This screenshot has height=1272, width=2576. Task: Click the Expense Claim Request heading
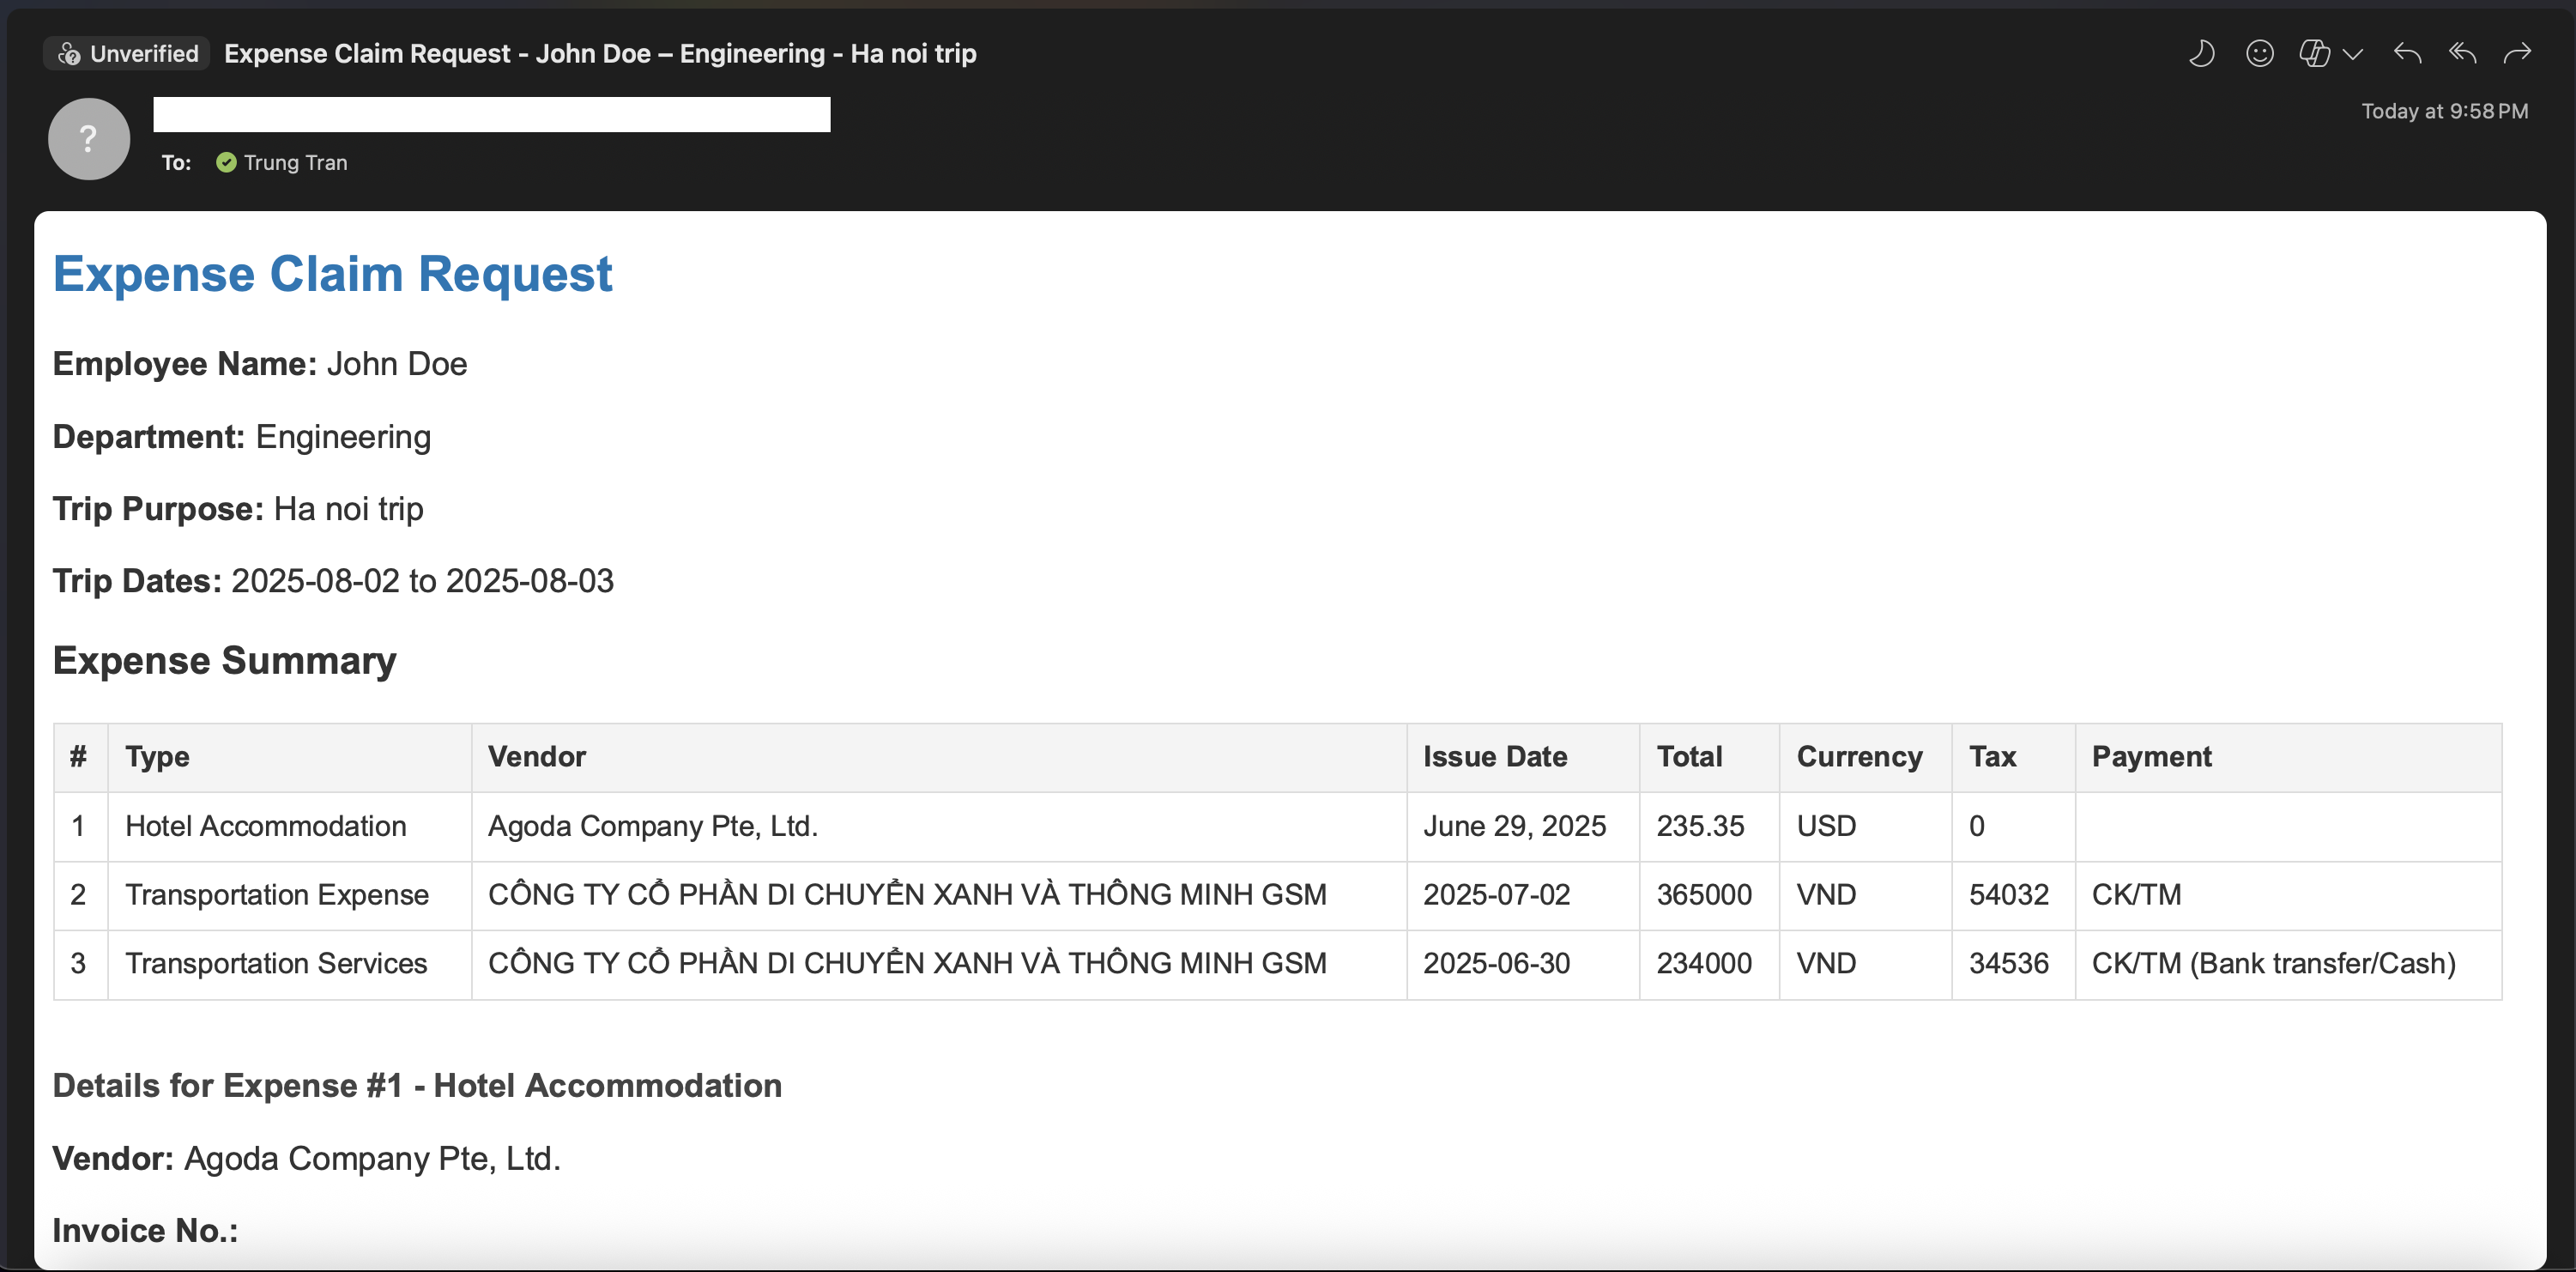(x=332, y=274)
